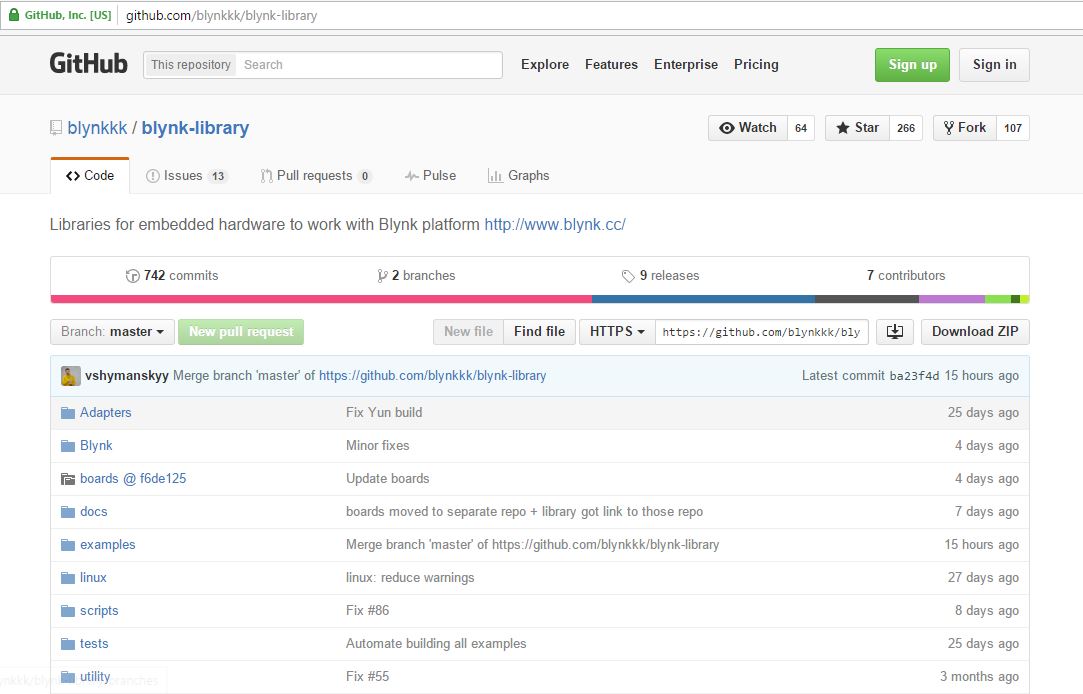Click the GitHub logo
Viewport: 1083px width, 694px height.
click(88, 63)
